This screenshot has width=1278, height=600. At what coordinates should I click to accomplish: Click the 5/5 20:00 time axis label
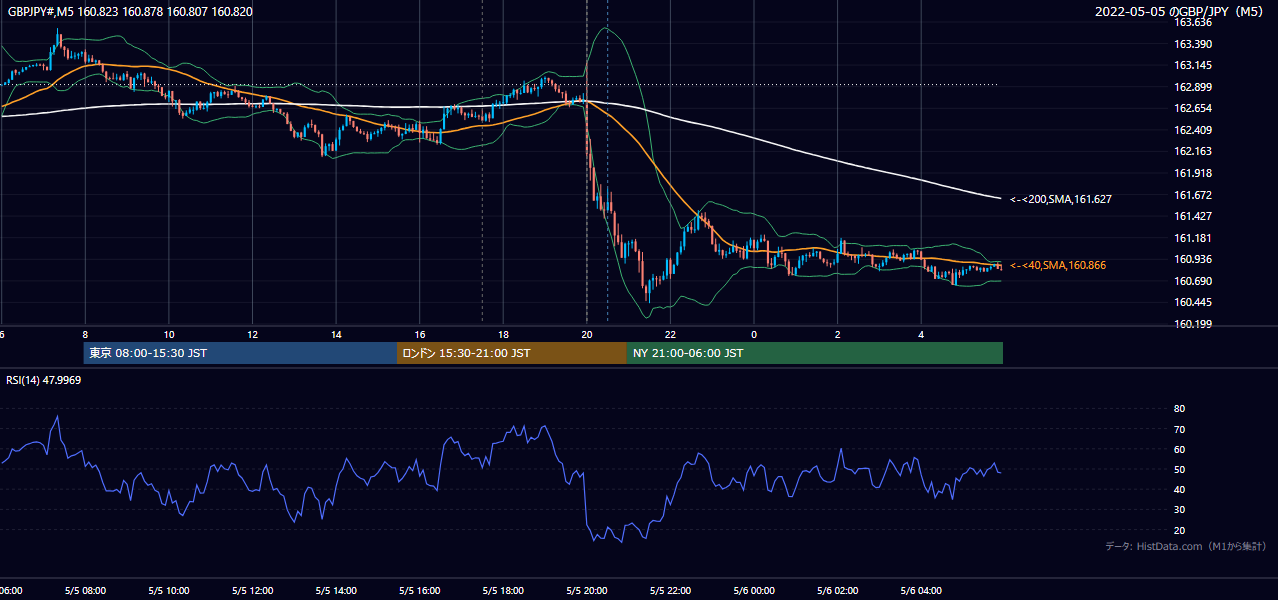point(587,591)
